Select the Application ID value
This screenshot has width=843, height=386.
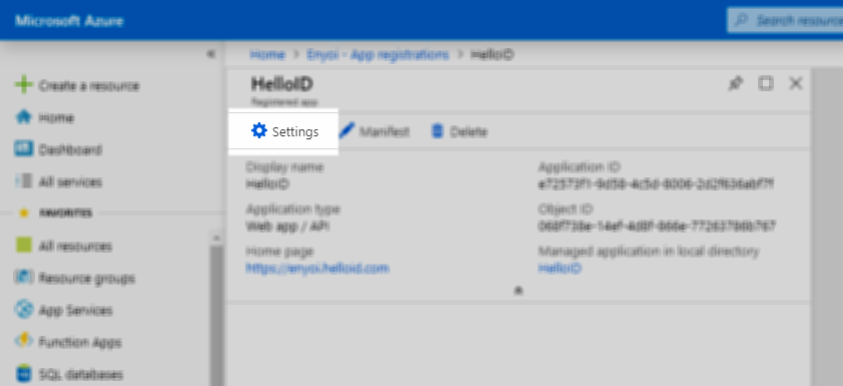click(x=656, y=184)
